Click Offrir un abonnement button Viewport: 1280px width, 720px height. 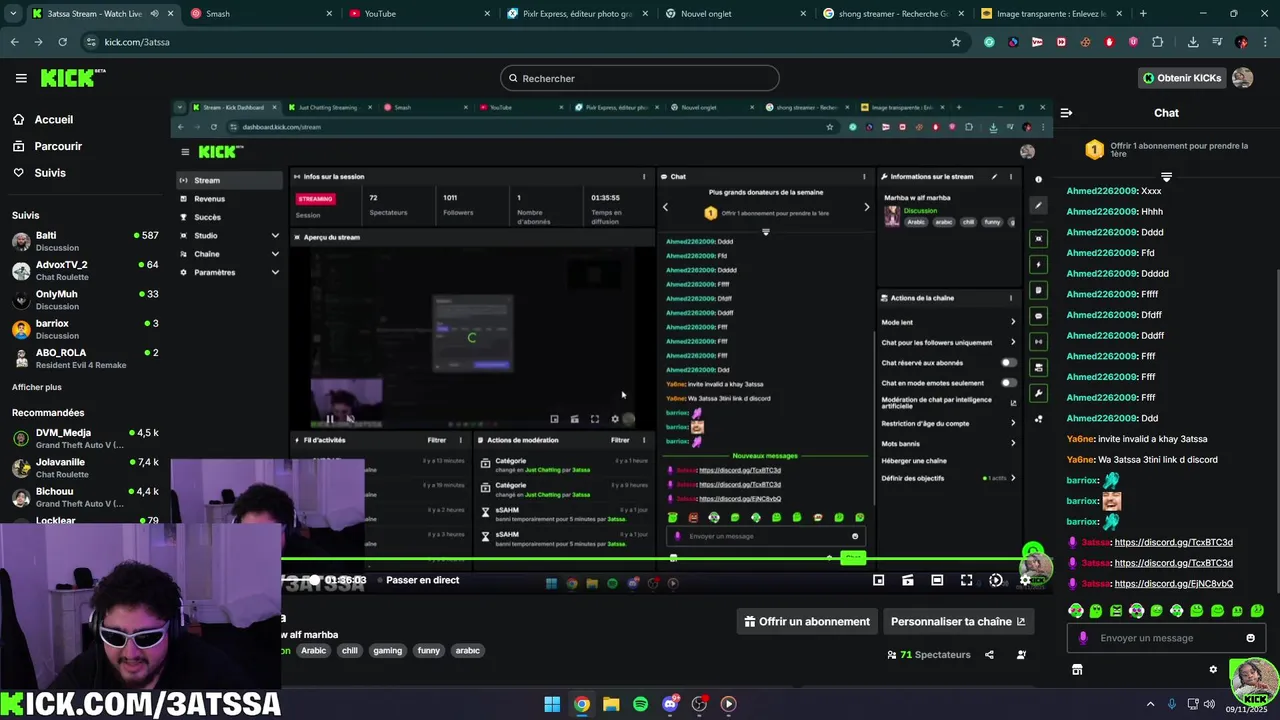pos(807,621)
